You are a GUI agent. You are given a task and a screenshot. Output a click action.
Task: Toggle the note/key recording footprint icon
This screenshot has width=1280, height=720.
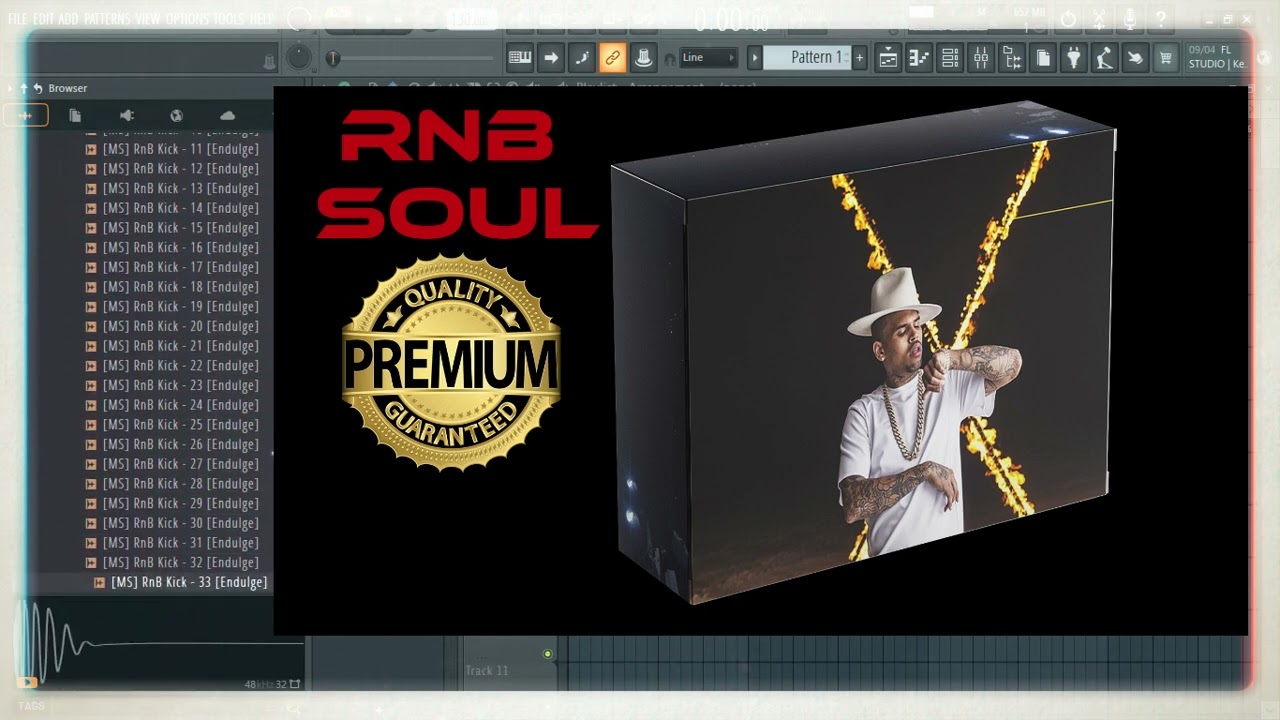click(x=582, y=58)
